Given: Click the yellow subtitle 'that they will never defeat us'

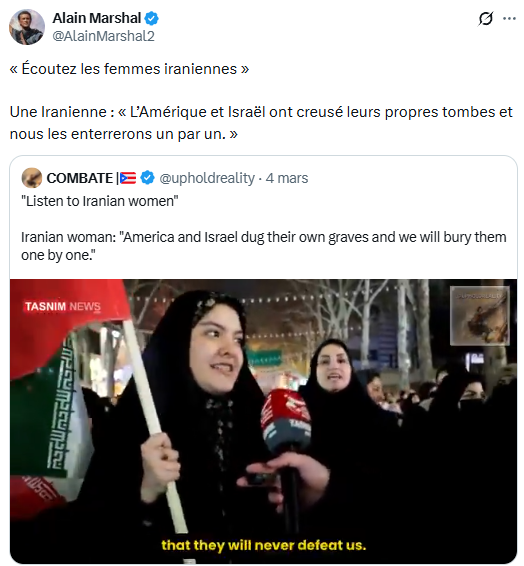Looking at the screenshot, I should pyautogui.click(x=263, y=545).
